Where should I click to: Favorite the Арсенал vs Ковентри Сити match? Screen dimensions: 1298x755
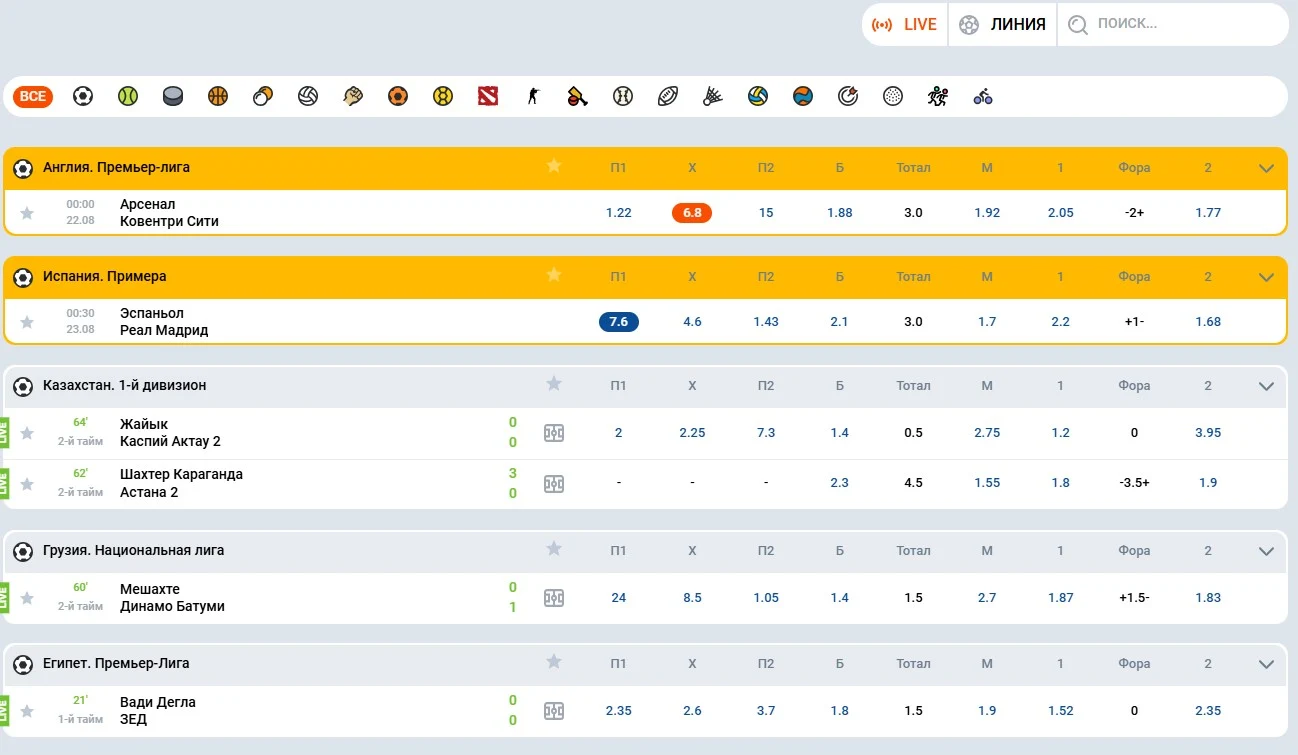[27, 213]
